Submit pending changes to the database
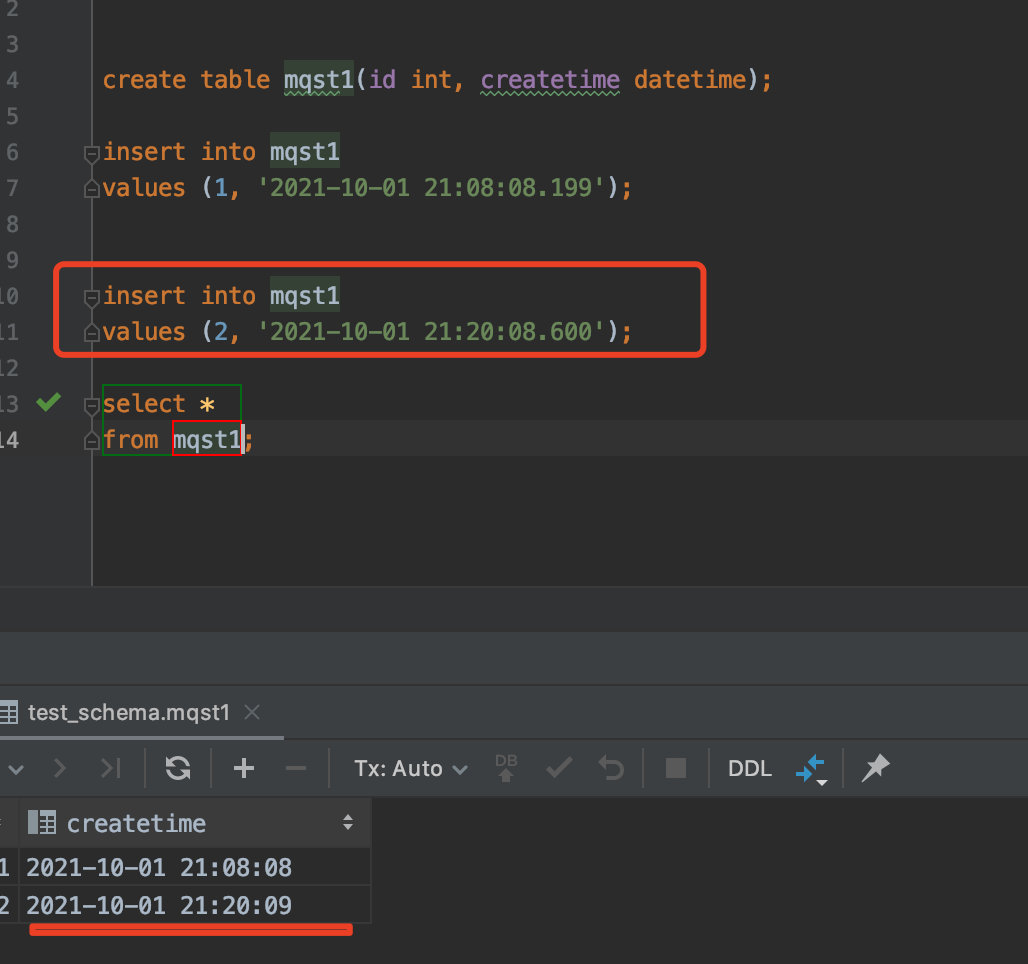The image size is (1028, 964). pyautogui.click(x=506, y=768)
